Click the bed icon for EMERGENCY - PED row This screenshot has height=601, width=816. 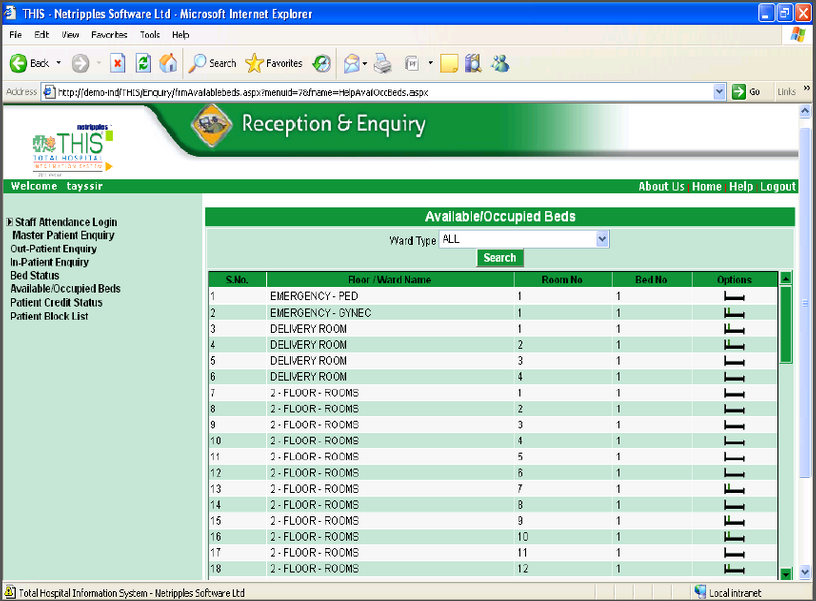(x=734, y=297)
